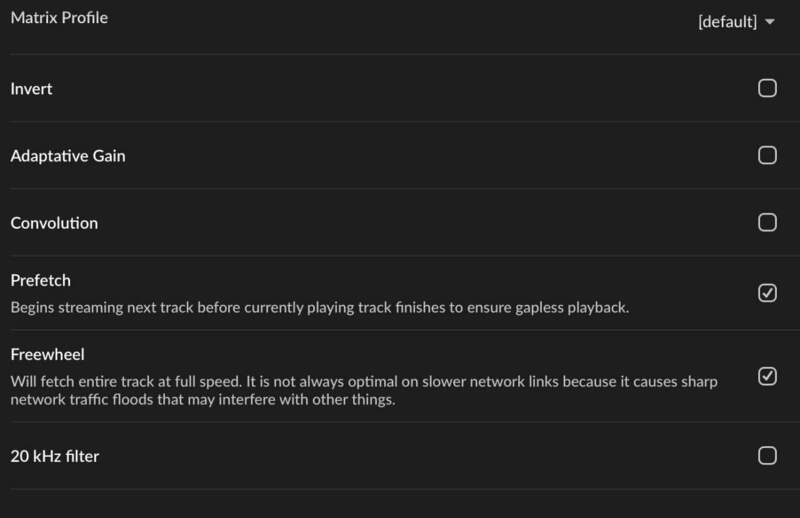Click the 20 kHz filter label
Image resolution: width=800 pixels, height=518 pixels.
tap(55, 457)
